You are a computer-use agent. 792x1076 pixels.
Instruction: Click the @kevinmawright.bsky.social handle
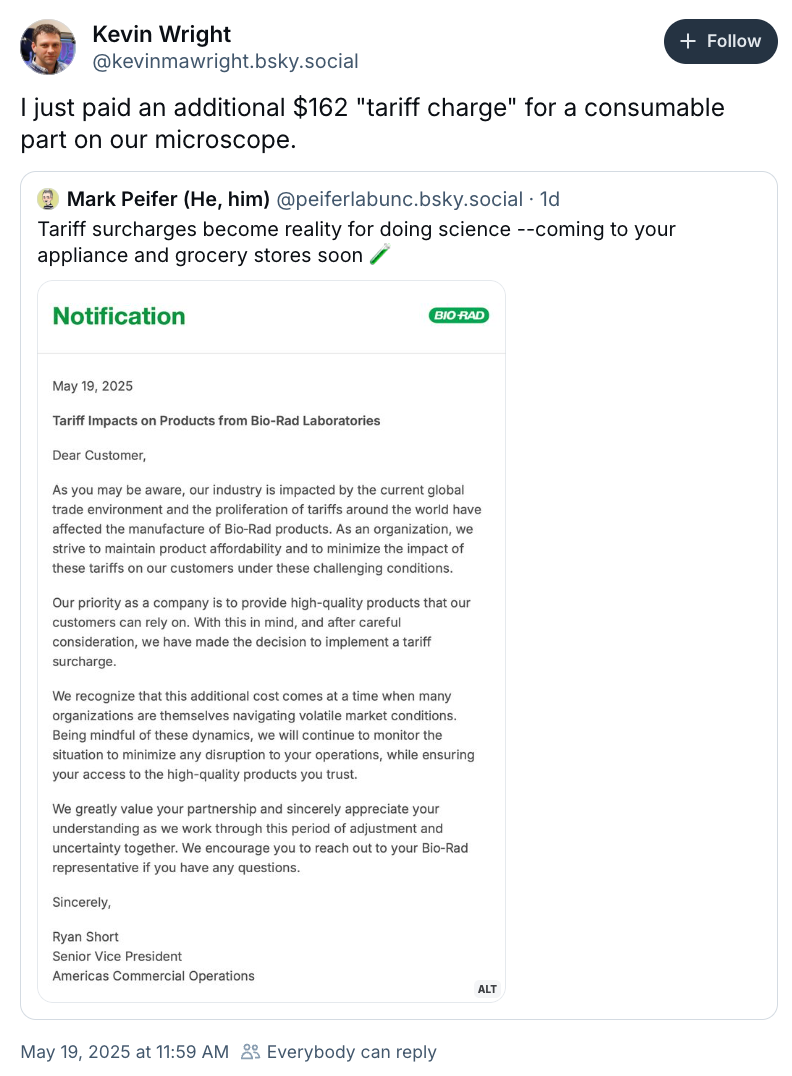coord(225,61)
